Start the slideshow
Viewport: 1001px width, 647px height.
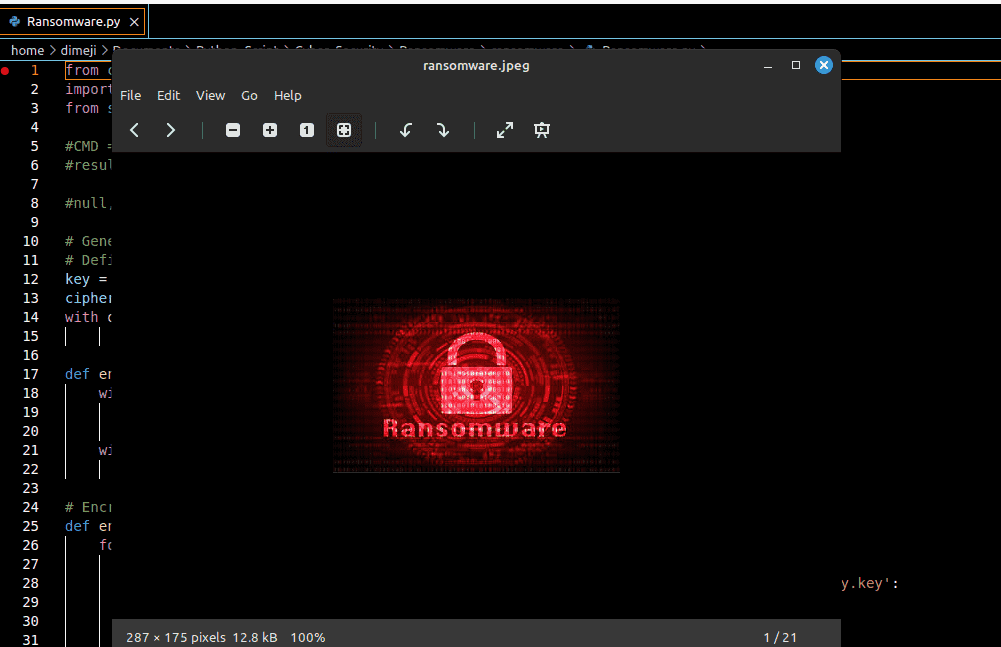pyautogui.click(x=542, y=130)
